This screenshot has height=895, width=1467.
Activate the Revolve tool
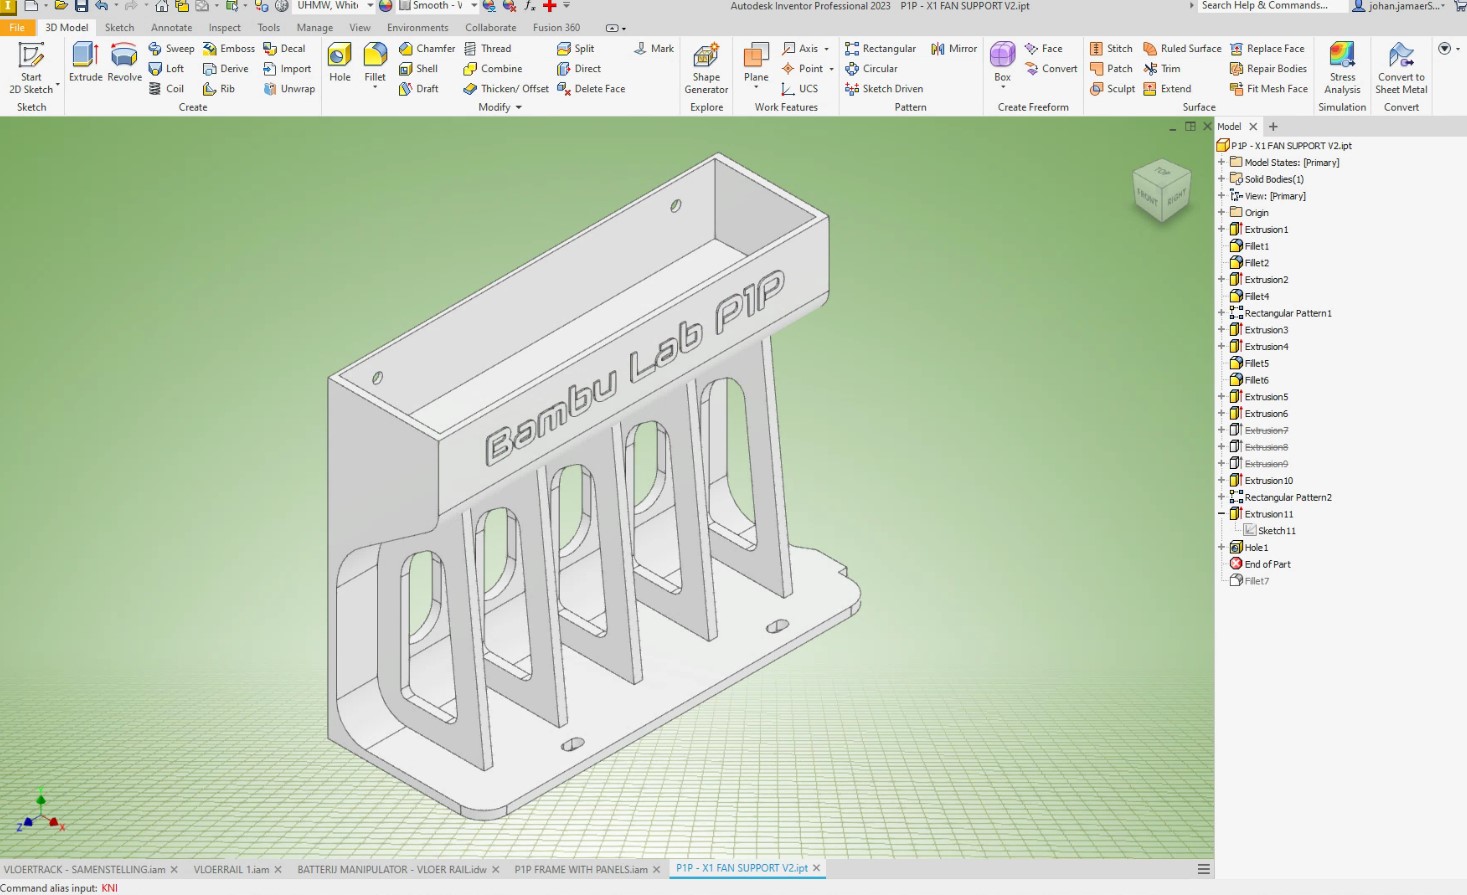coord(123,62)
